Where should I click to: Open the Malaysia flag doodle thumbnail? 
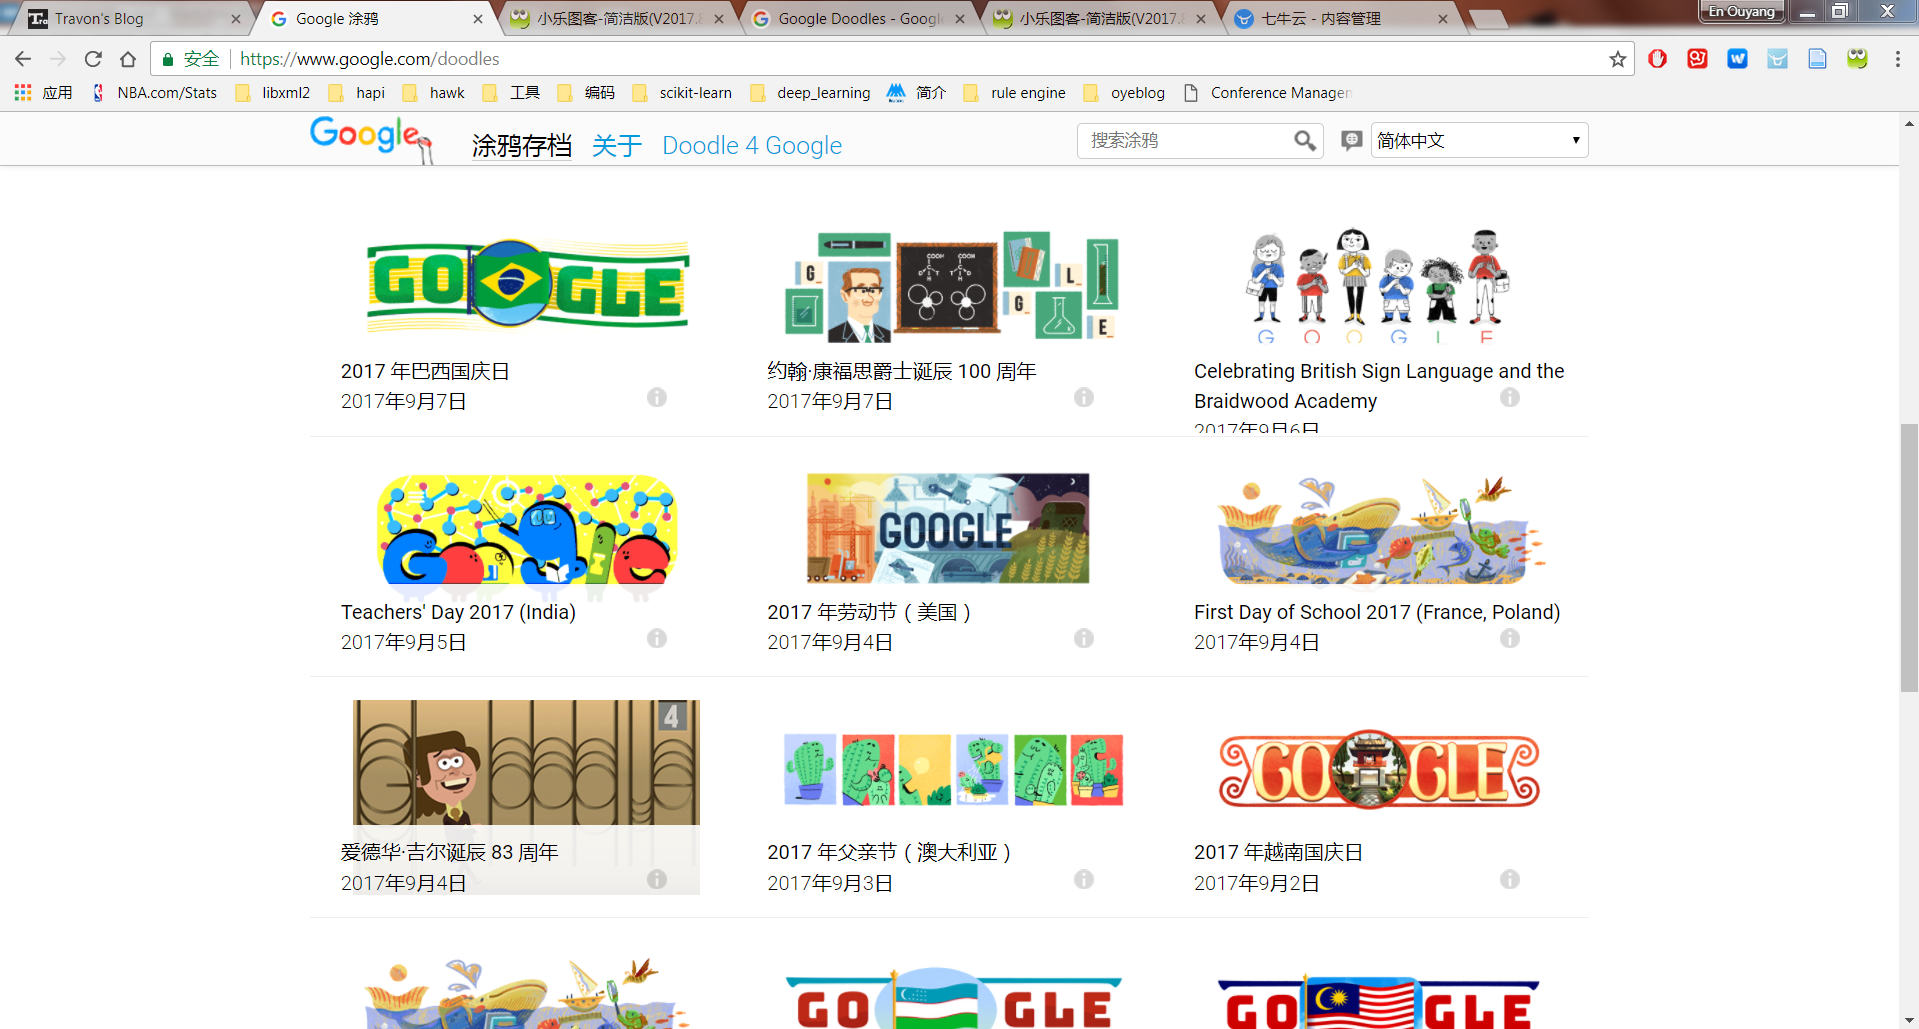point(1379,1002)
